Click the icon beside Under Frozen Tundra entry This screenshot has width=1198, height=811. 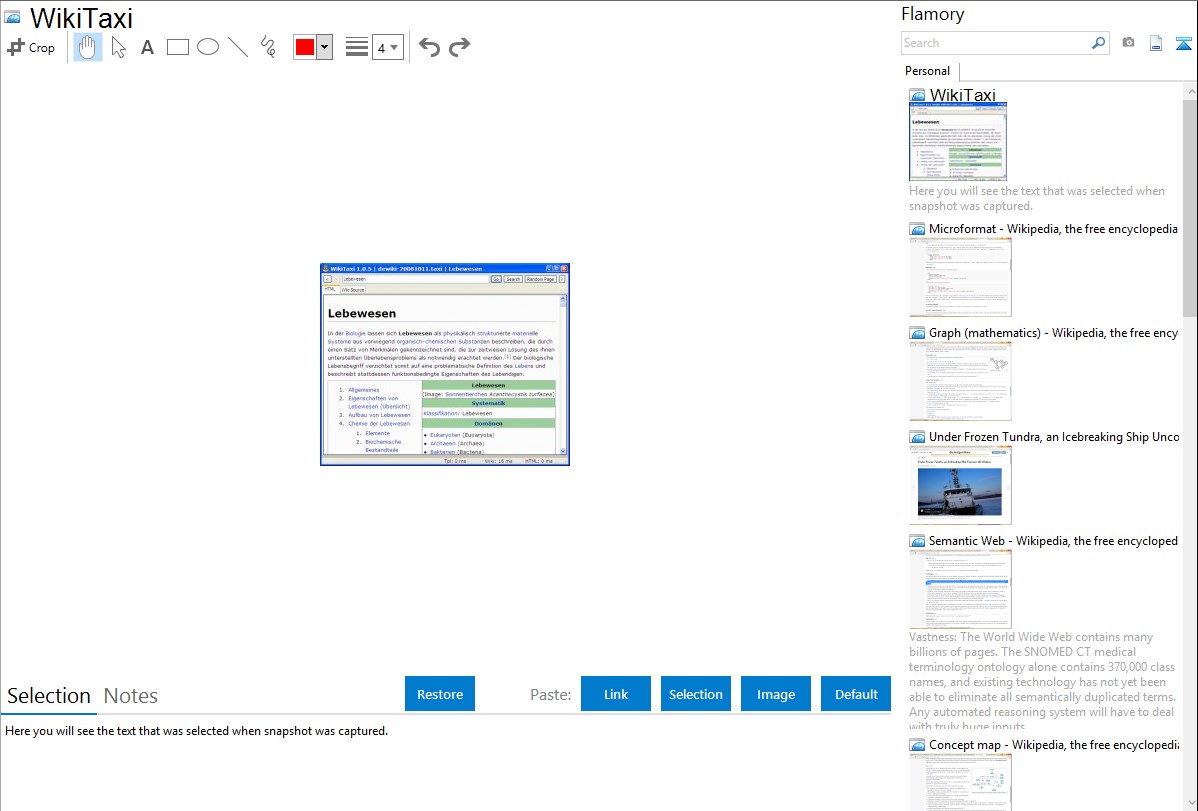[917, 437]
